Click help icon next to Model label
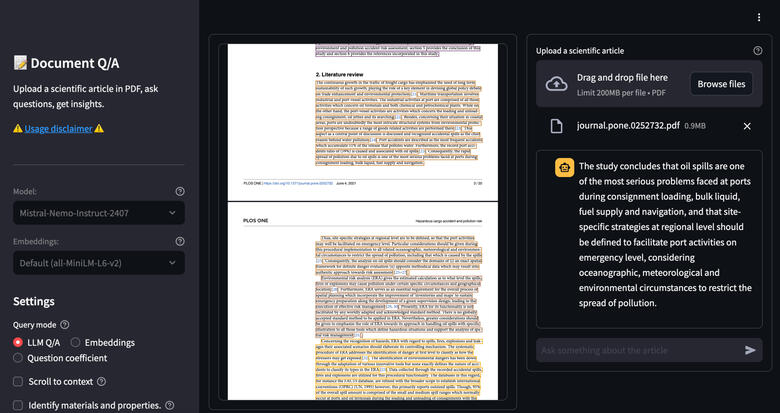This screenshot has width=780, height=413. point(179,191)
